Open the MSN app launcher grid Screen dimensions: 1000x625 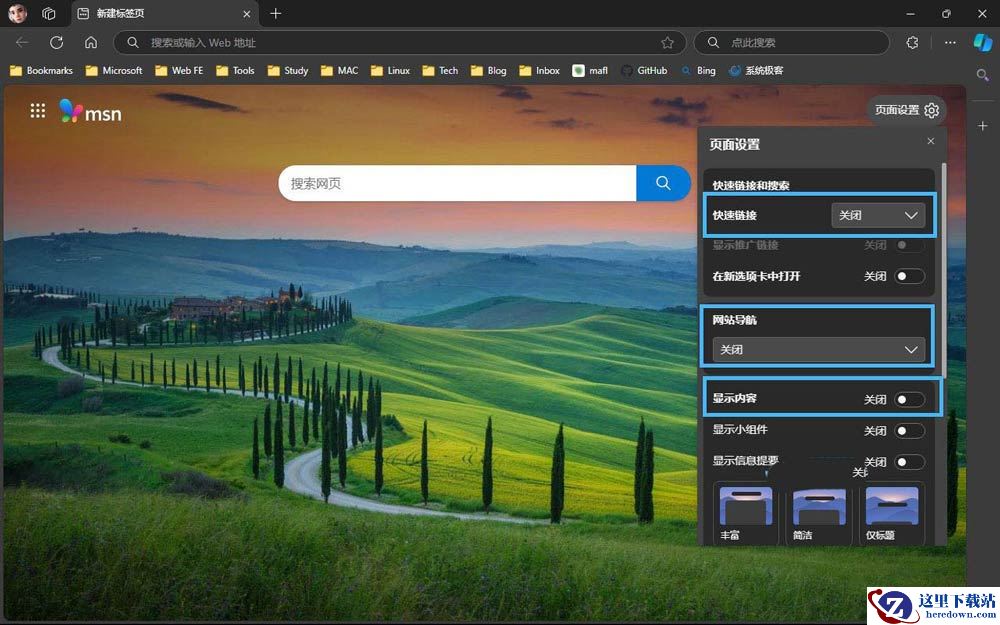(38, 111)
